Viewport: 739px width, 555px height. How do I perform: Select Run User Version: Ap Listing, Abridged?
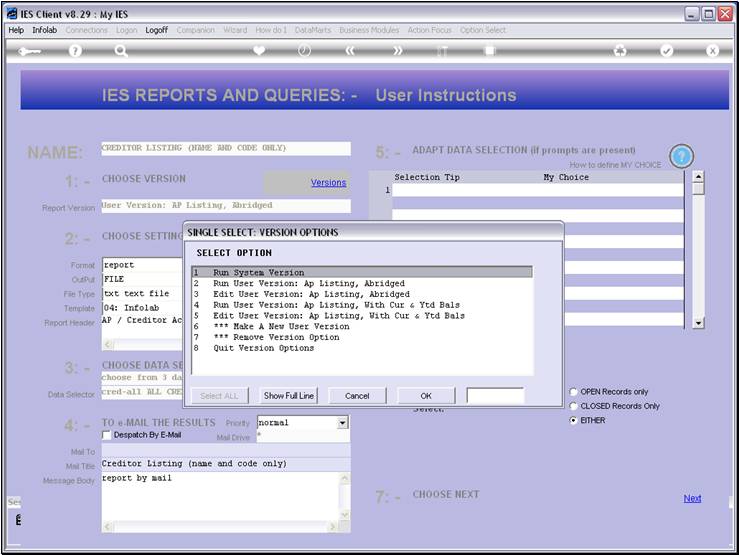pos(362,283)
